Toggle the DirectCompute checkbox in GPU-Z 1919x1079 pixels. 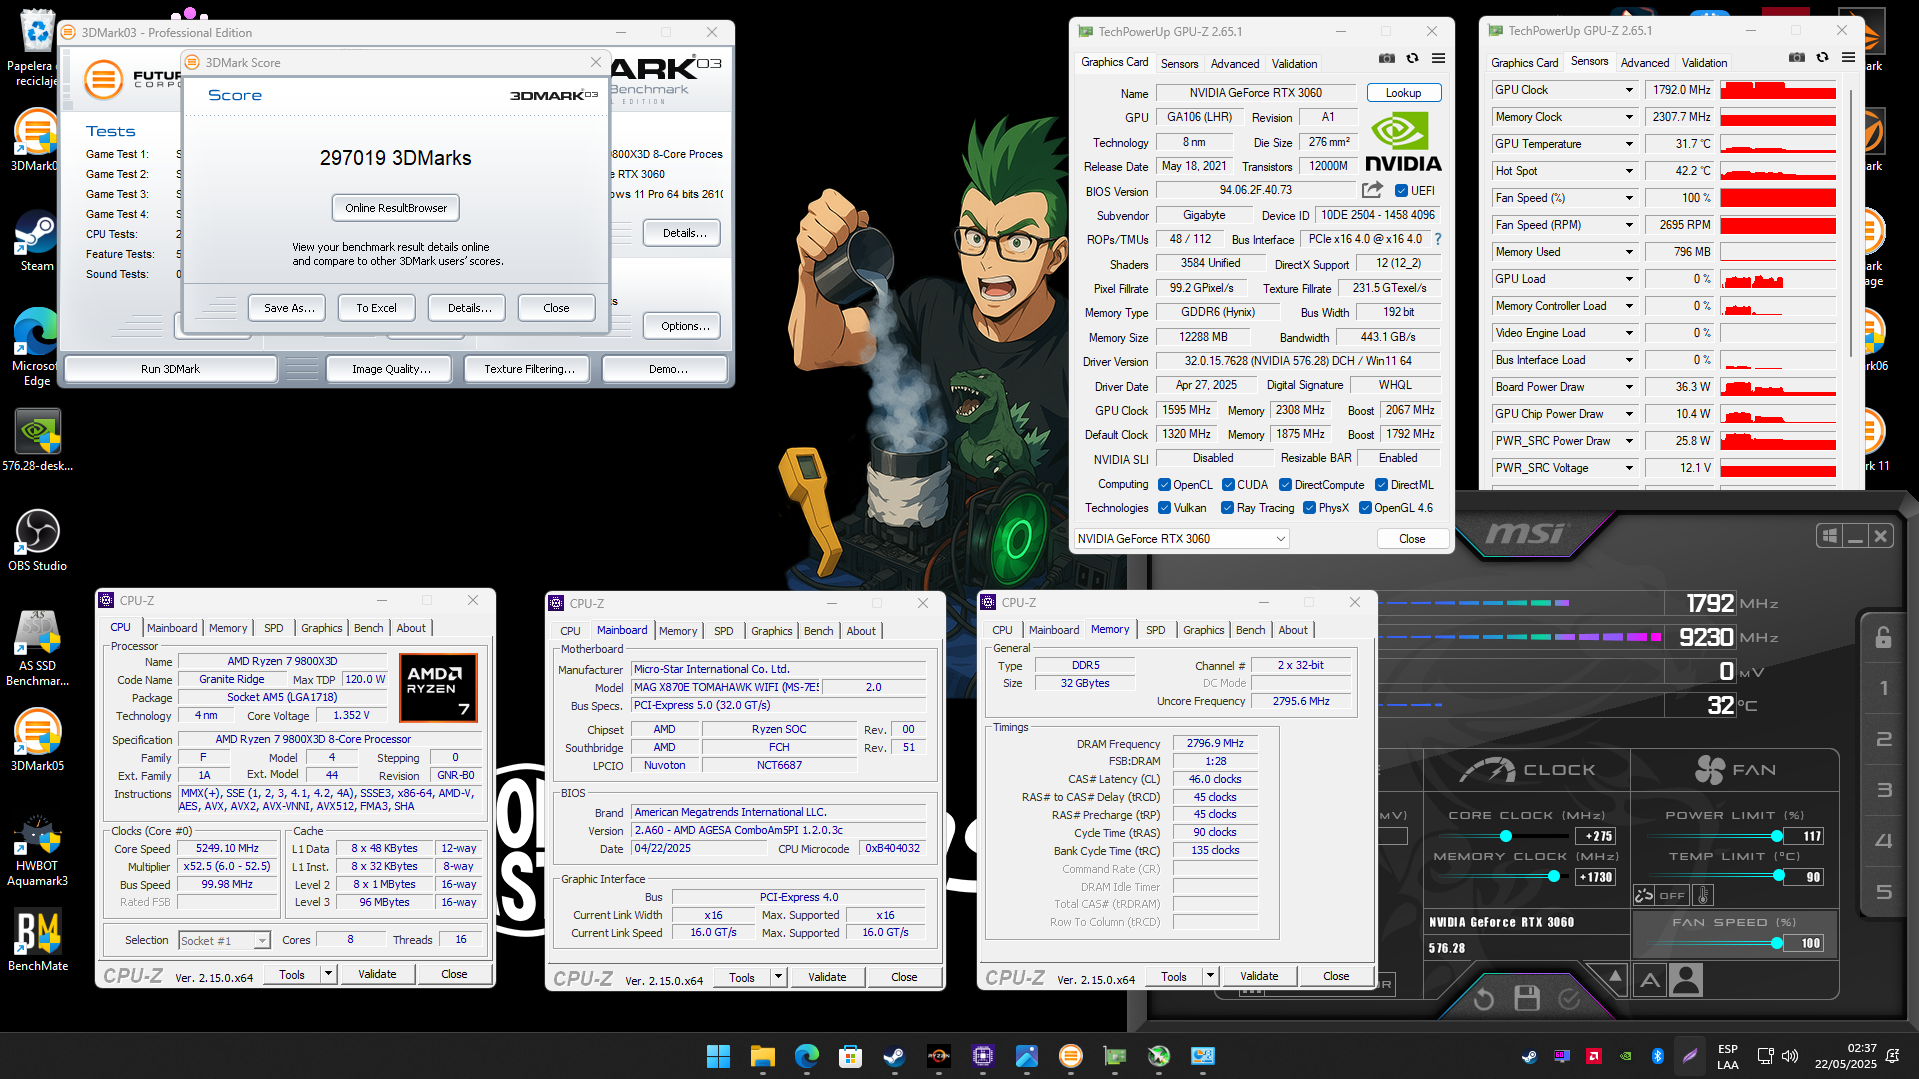click(x=1286, y=485)
